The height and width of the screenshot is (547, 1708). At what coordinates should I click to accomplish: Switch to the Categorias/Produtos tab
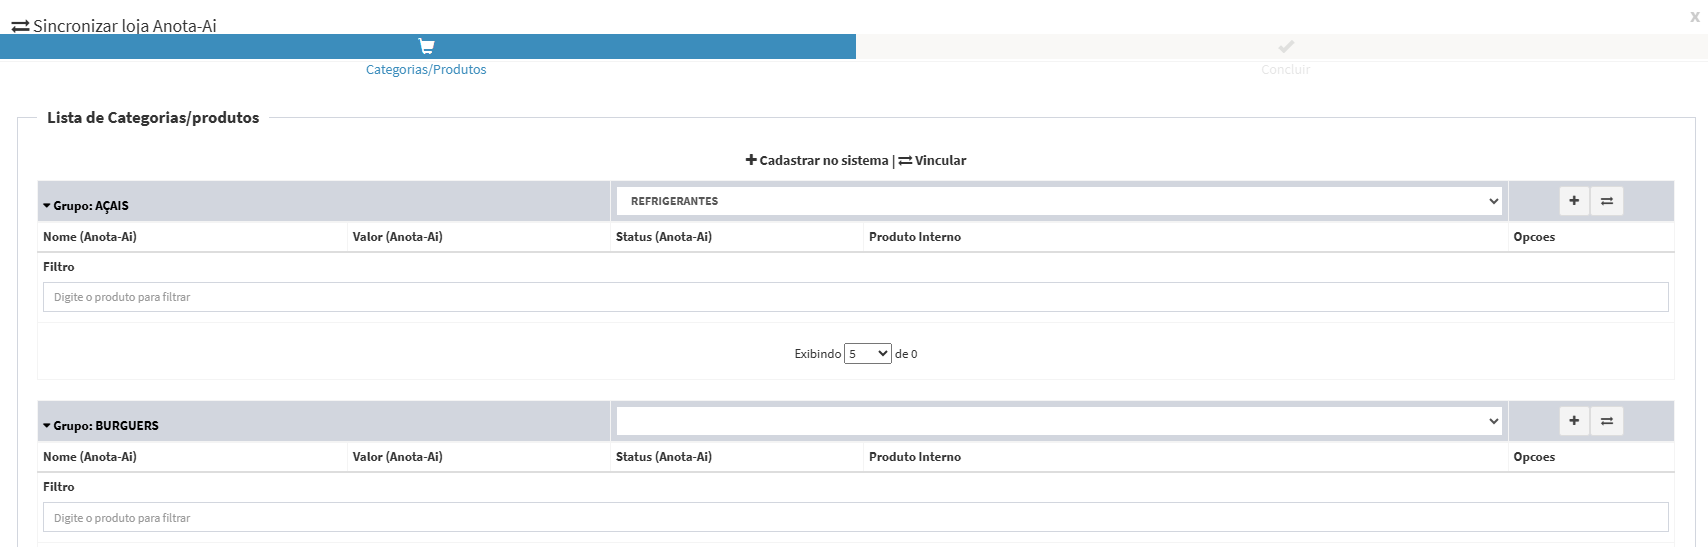pyautogui.click(x=426, y=70)
